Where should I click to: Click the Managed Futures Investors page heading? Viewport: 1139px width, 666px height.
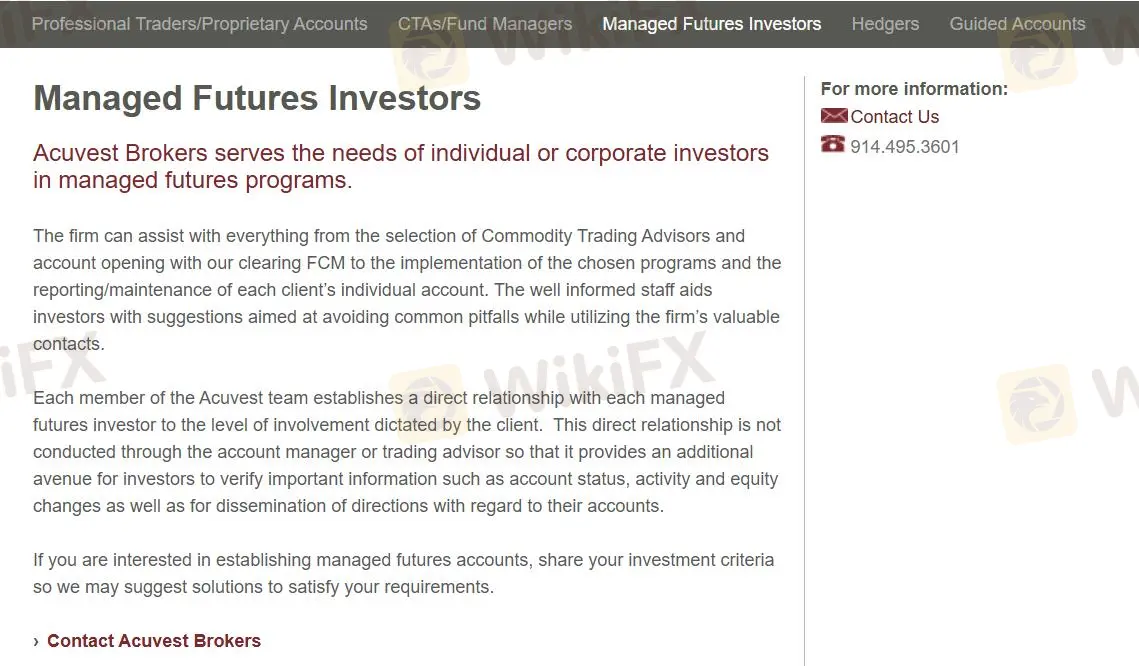257,98
